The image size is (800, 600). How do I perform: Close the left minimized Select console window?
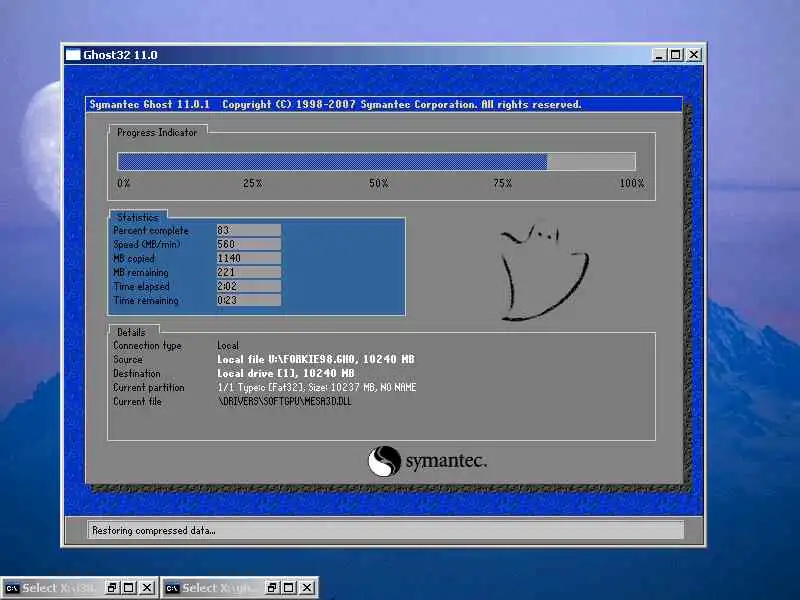coord(146,588)
